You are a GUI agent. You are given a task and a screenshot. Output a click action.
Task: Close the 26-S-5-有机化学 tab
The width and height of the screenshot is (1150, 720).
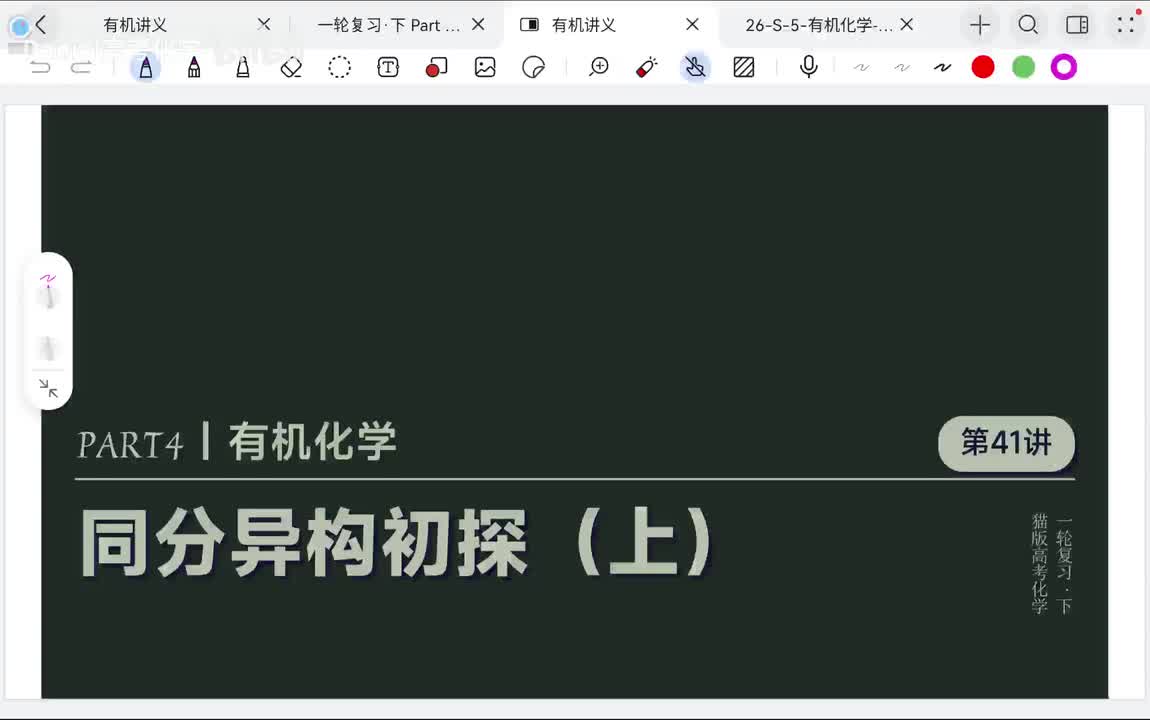click(907, 25)
